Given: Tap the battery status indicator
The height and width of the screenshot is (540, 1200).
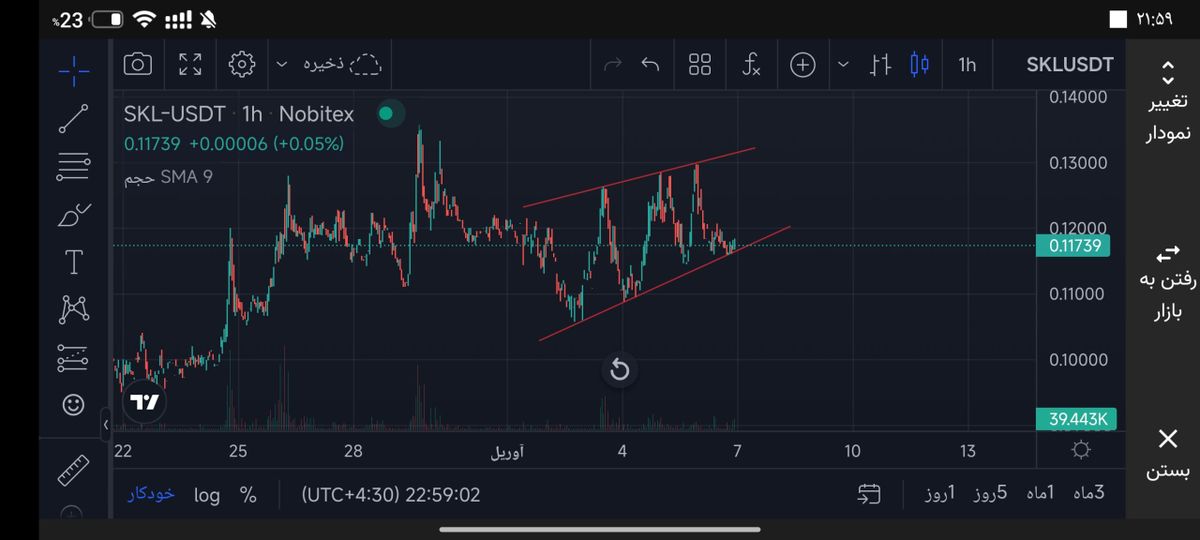Looking at the screenshot, I should click(107, 19).
